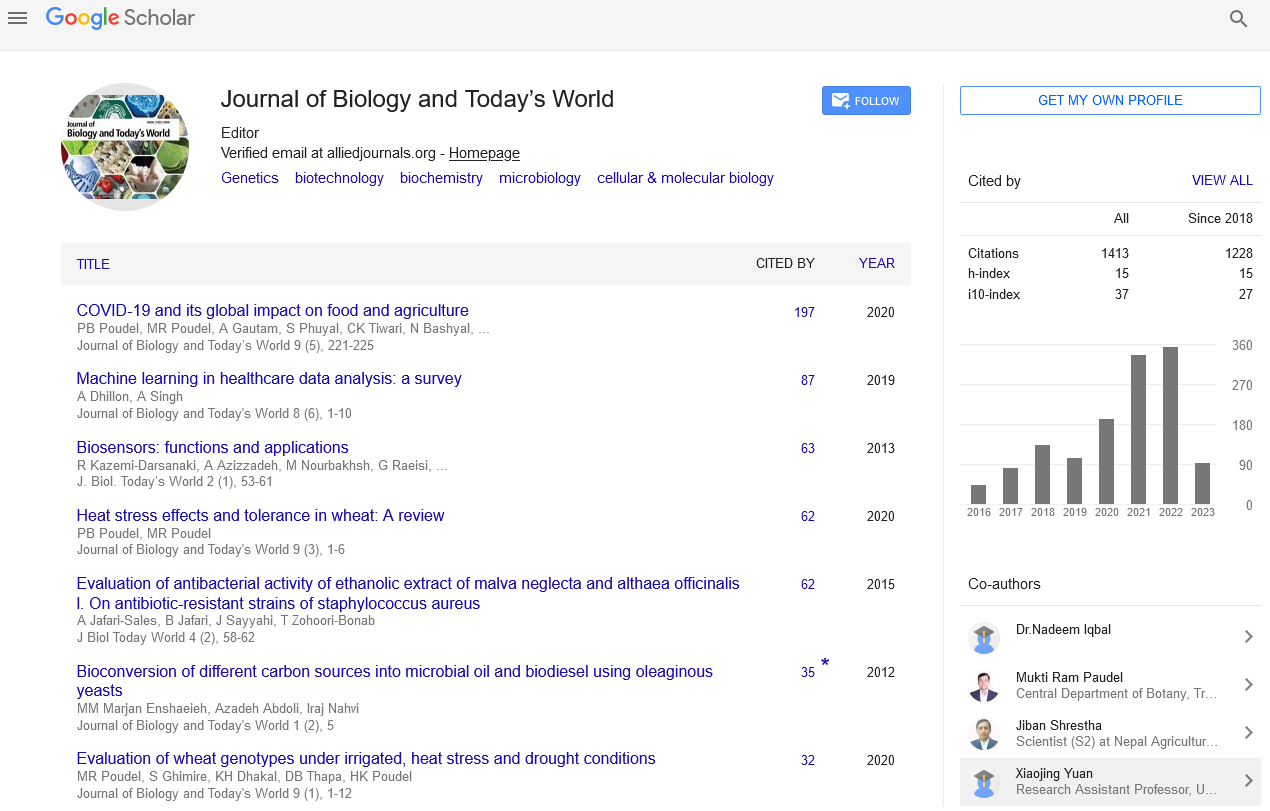
Task: Open VIEW ALL citations link
Action: 1221,181
